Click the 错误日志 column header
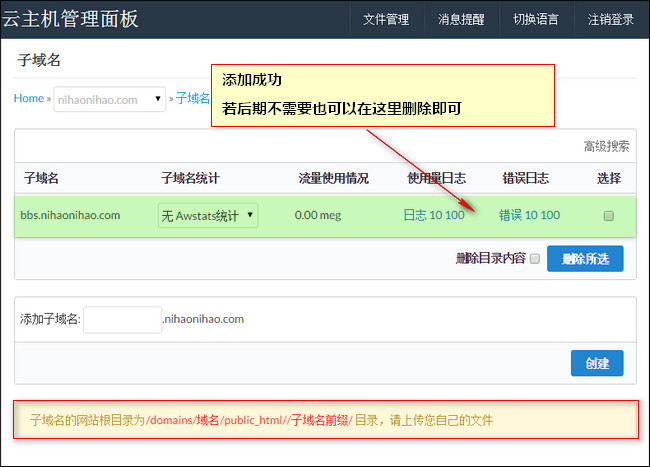Screen dimensions: 650x467 [x=526, y=178]
